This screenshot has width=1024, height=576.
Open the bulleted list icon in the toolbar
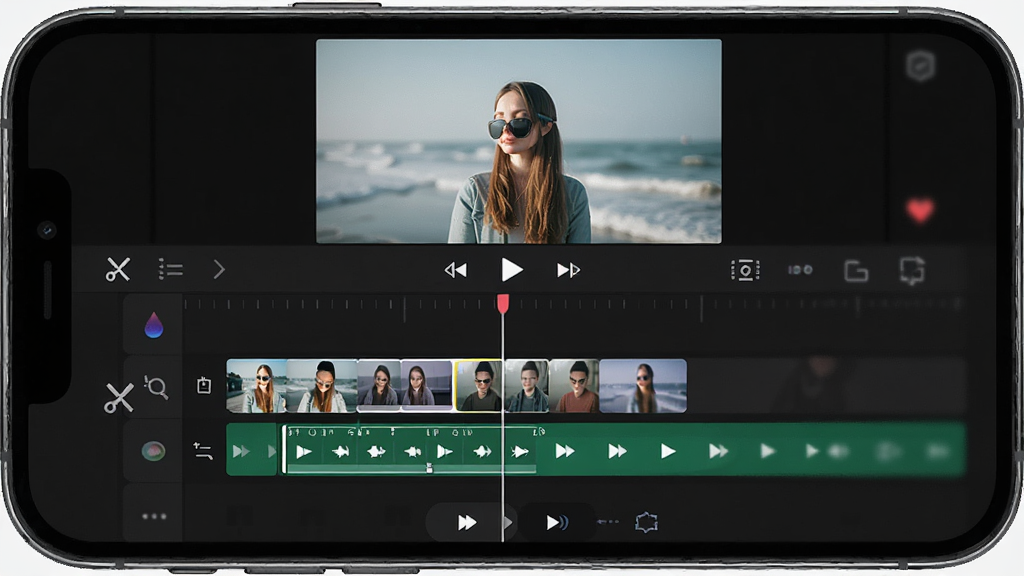click(x=170, y=269)
